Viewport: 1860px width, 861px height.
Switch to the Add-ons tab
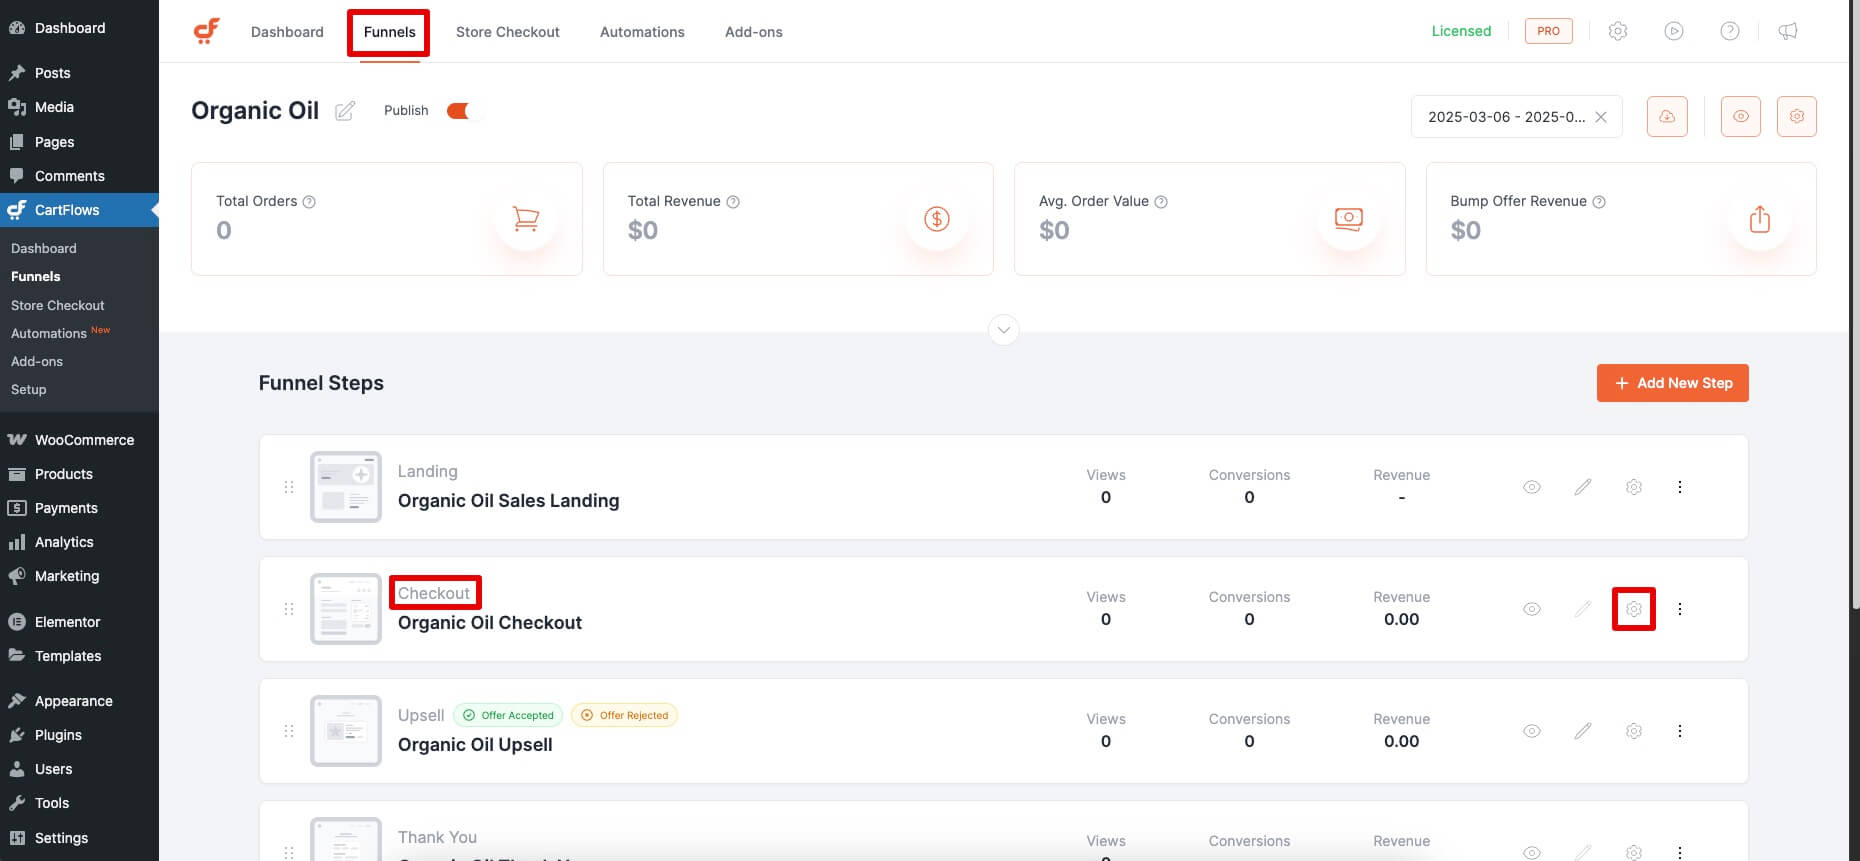coord(754,32)
